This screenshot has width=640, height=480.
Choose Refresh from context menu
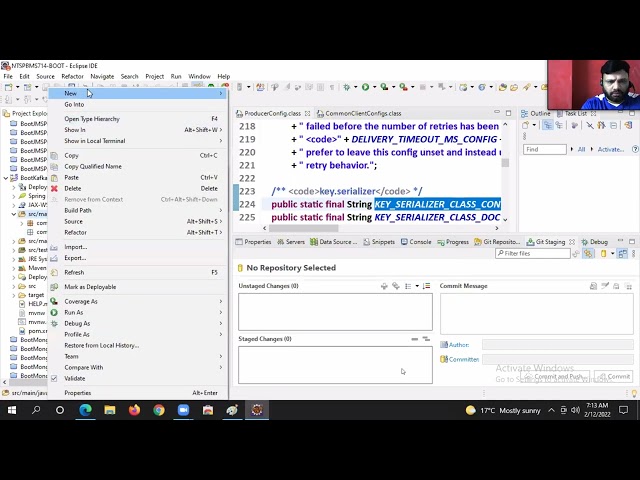138,273
